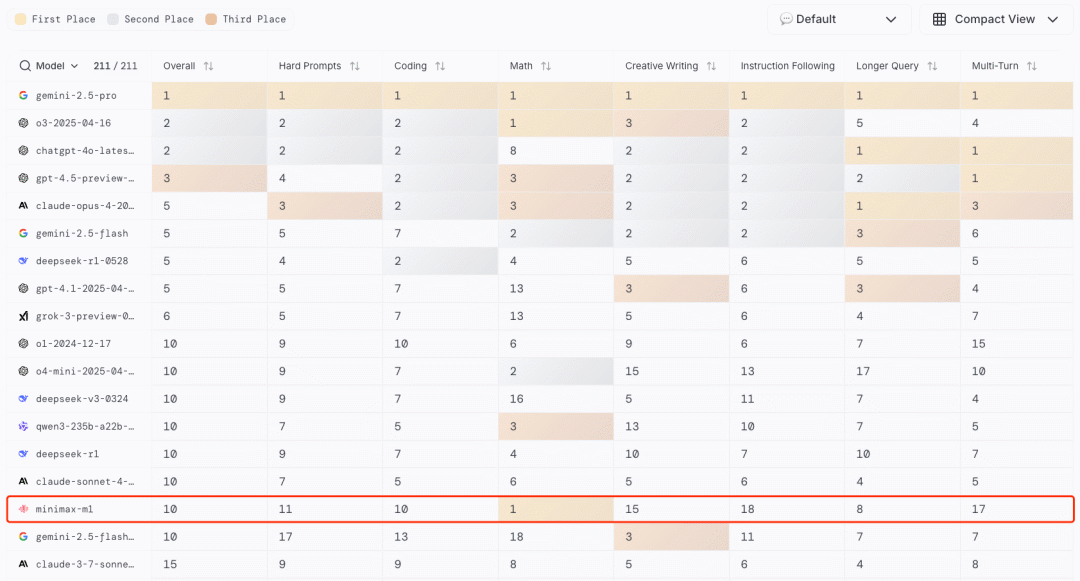Open the deepseek-r1-0528 model entry
Viewport: 1080px width, 581px height.
point(82,261)
